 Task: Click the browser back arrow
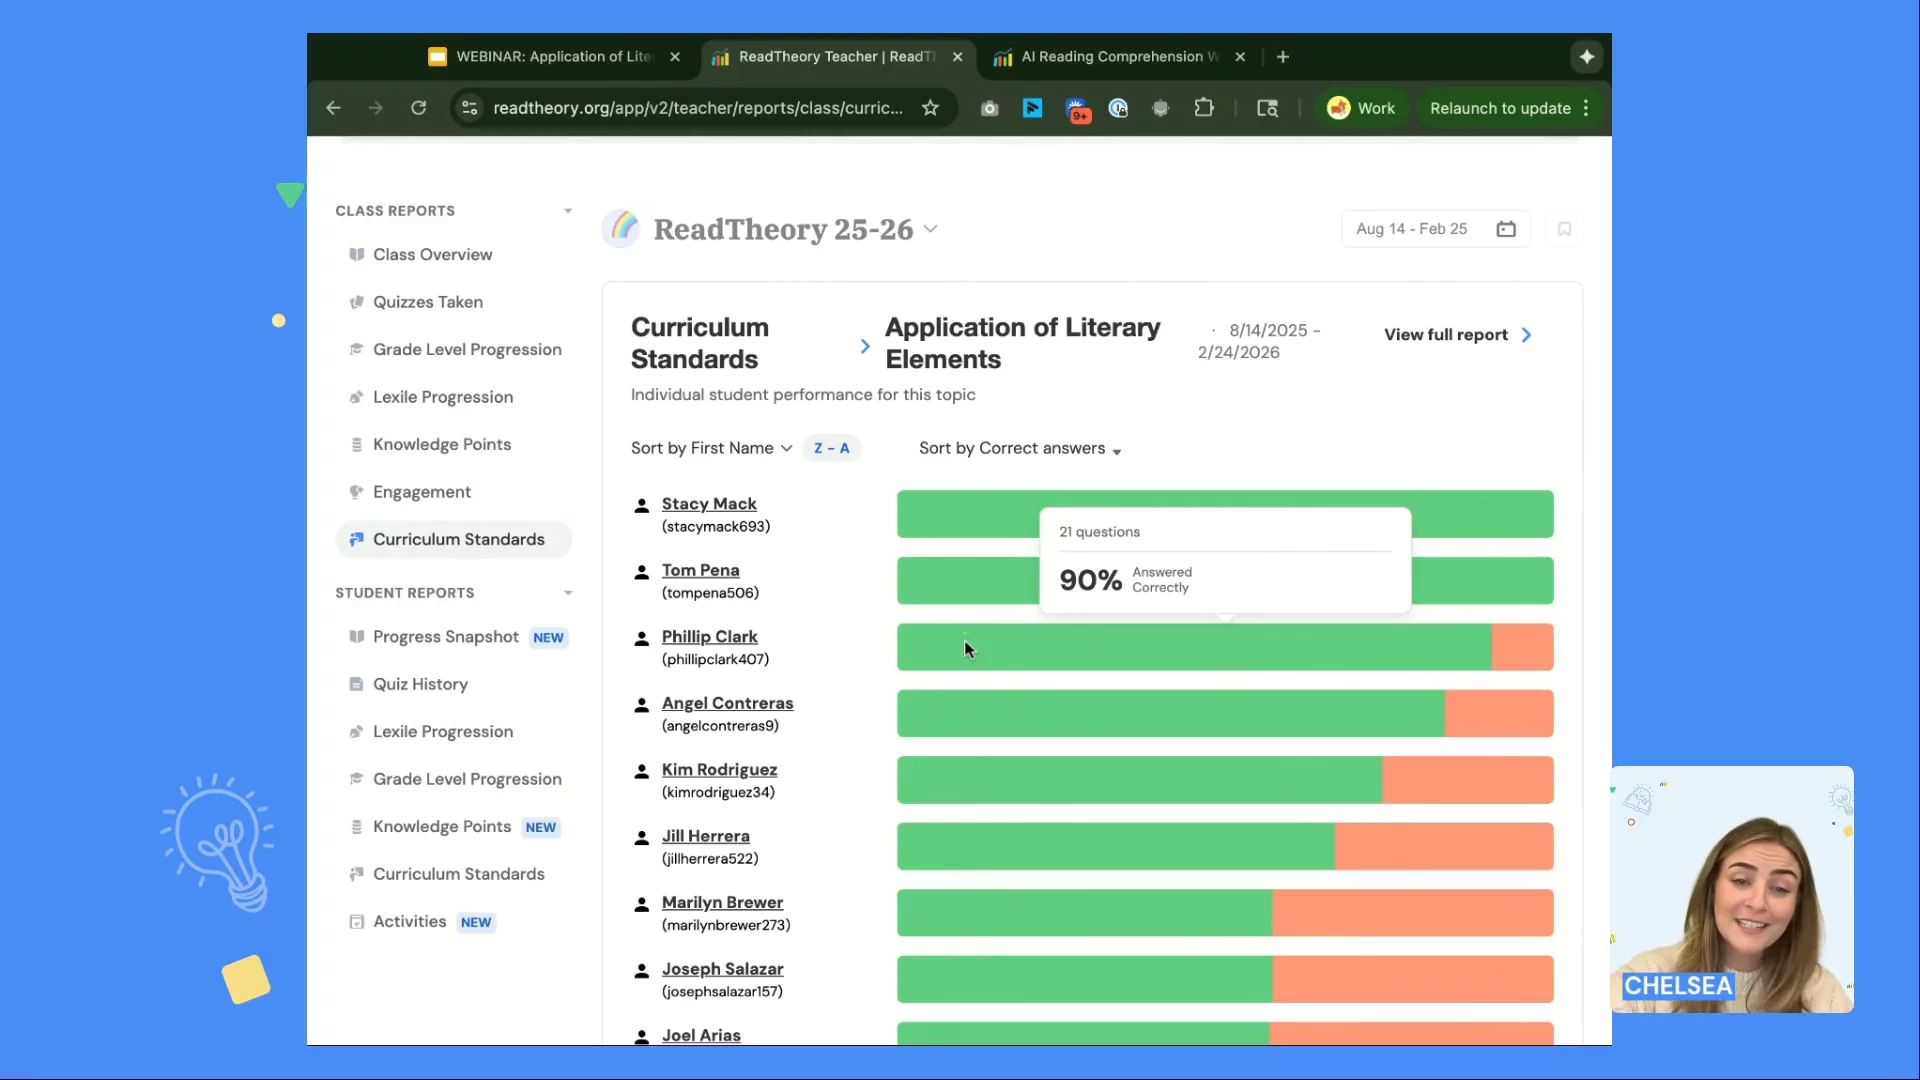click(x=334, y=108)
